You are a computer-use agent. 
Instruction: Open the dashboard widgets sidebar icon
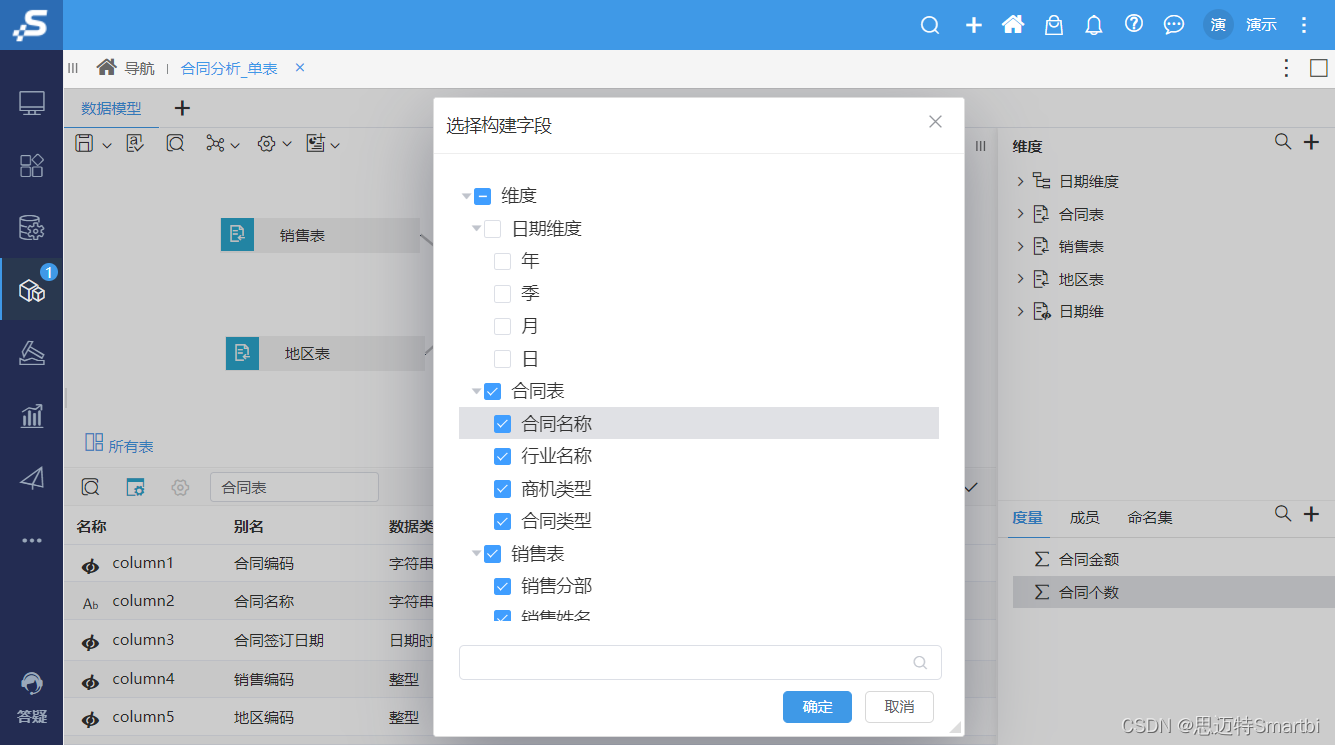pos(32,166)
